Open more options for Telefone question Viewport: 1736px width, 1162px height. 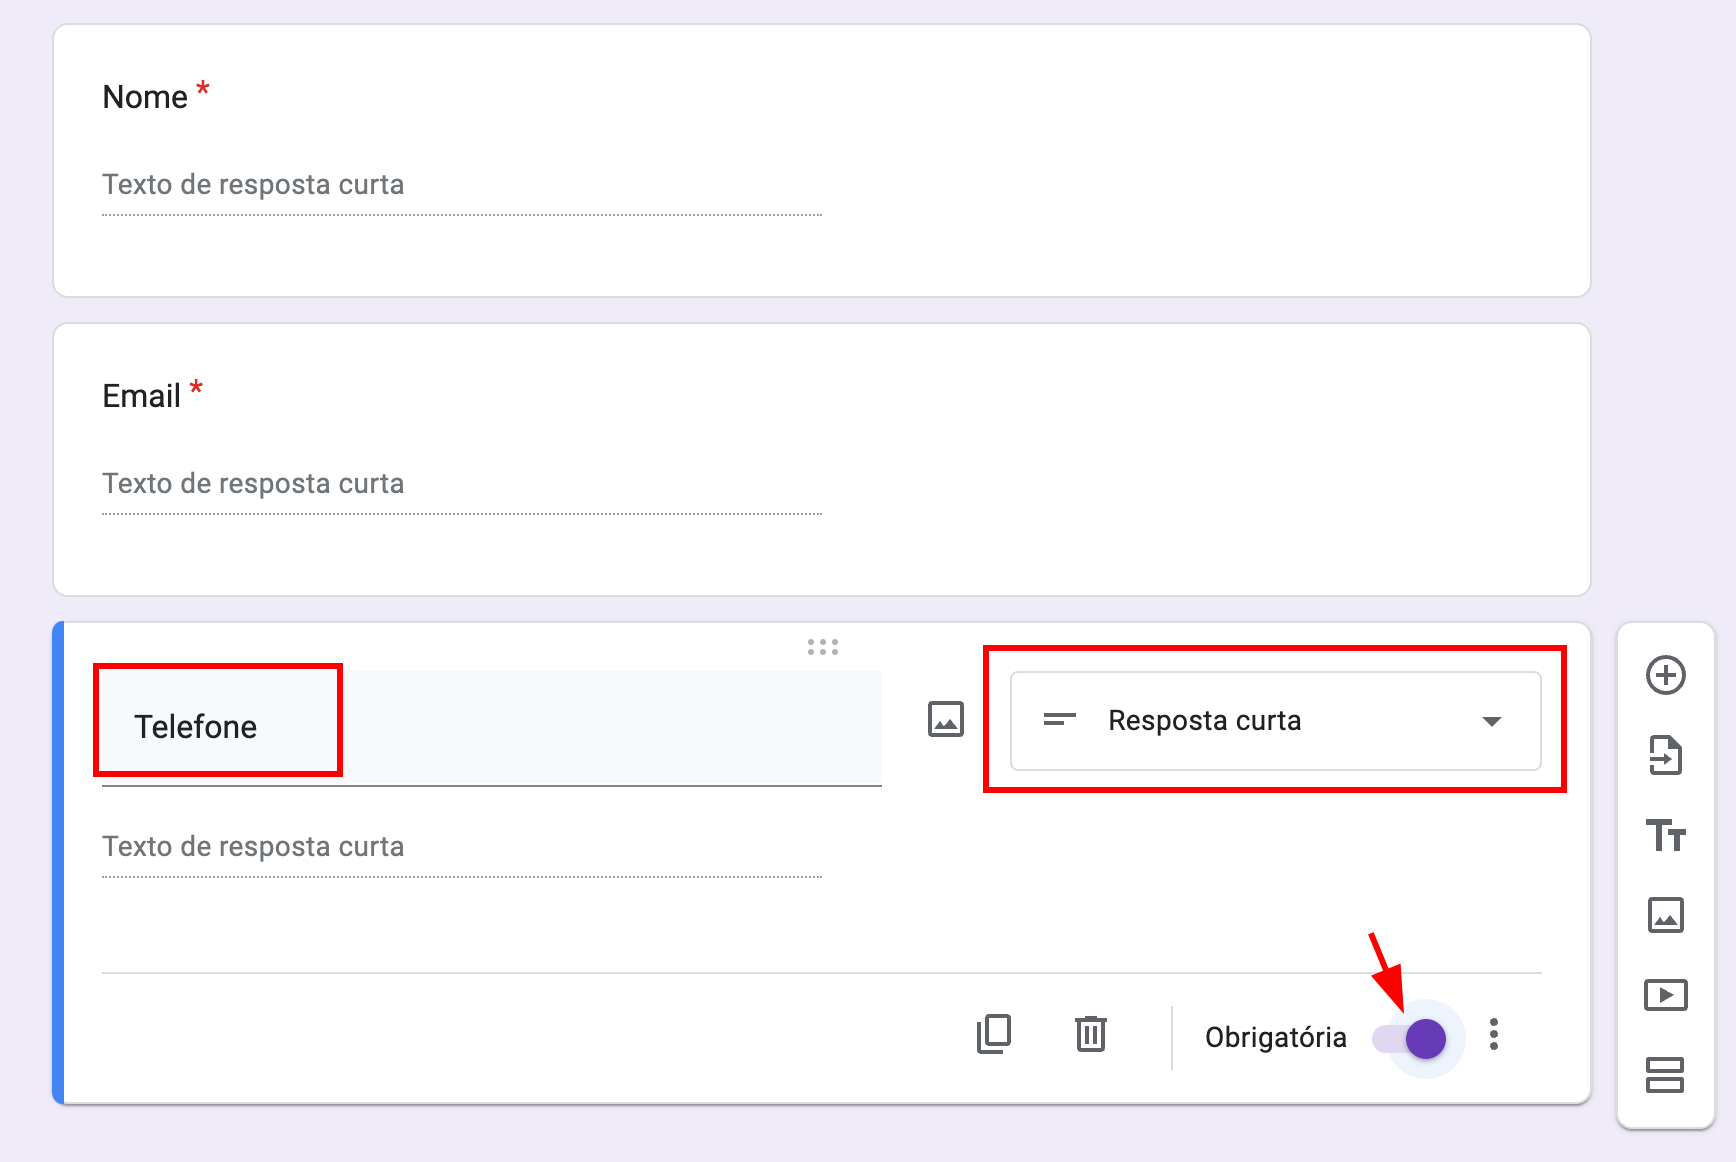click(x=1493, y=1034)
